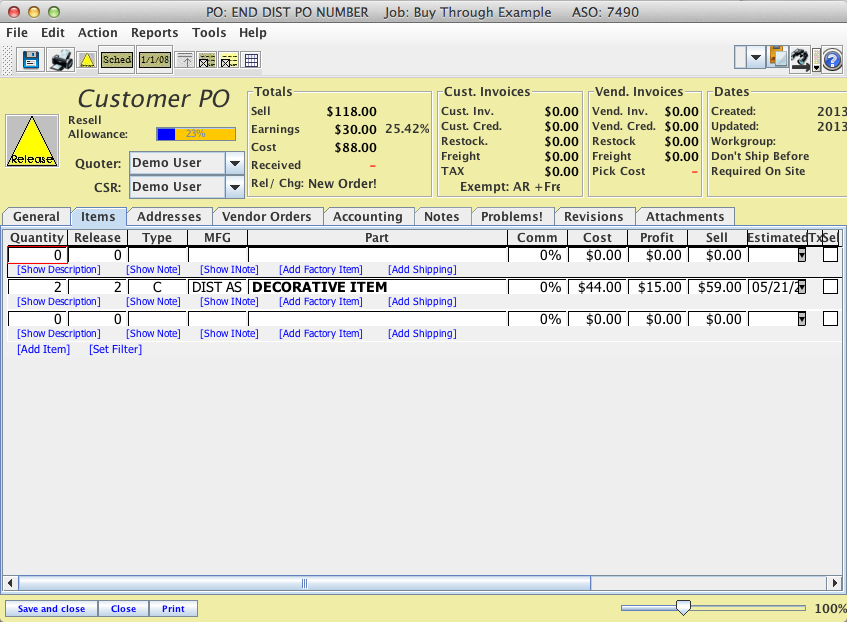Click the Sched toolbar button

(x=117, y=60)
